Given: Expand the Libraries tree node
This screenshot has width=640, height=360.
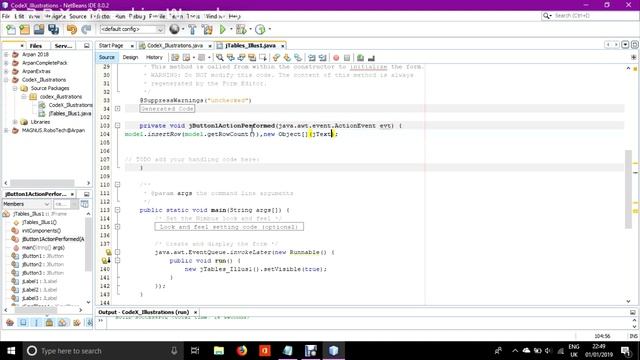Looking at the screenshot, I should [15, 122].
